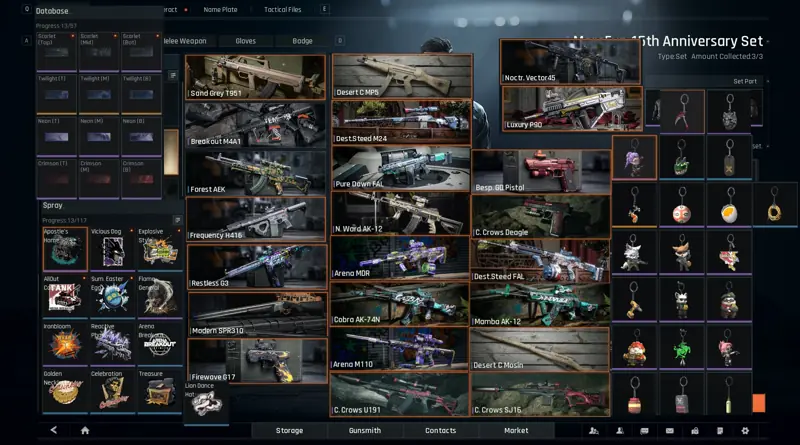Select the Sand Grey T951 skin
Viewport: 800px width, 445px height.
(255, 77)
